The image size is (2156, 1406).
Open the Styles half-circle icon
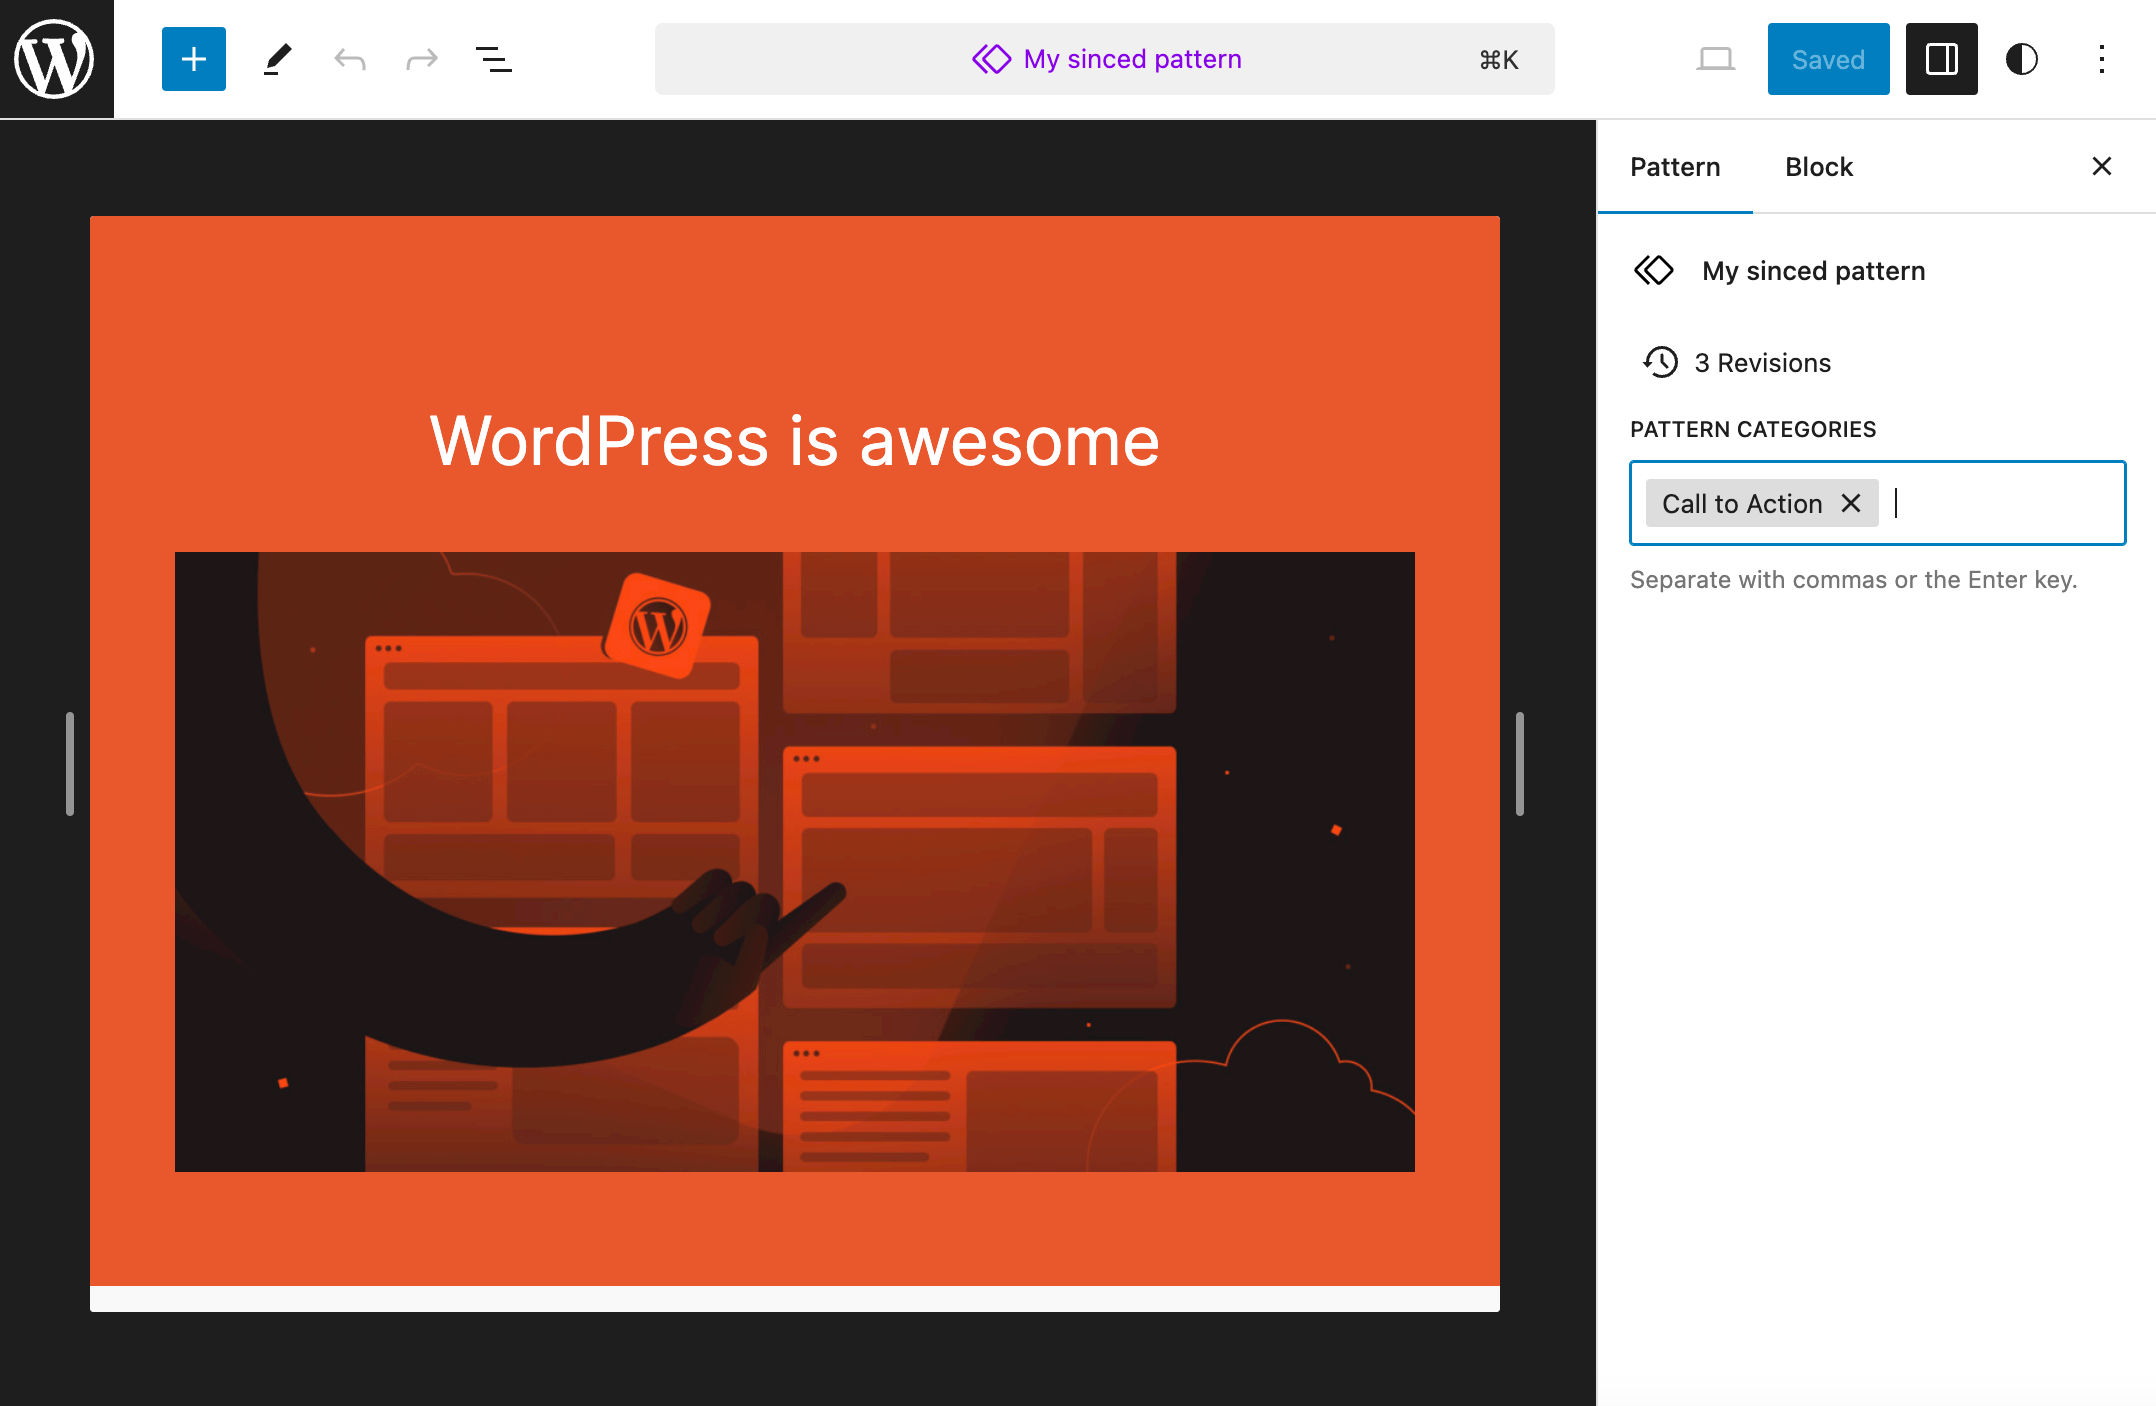(x=2021, y=59)
